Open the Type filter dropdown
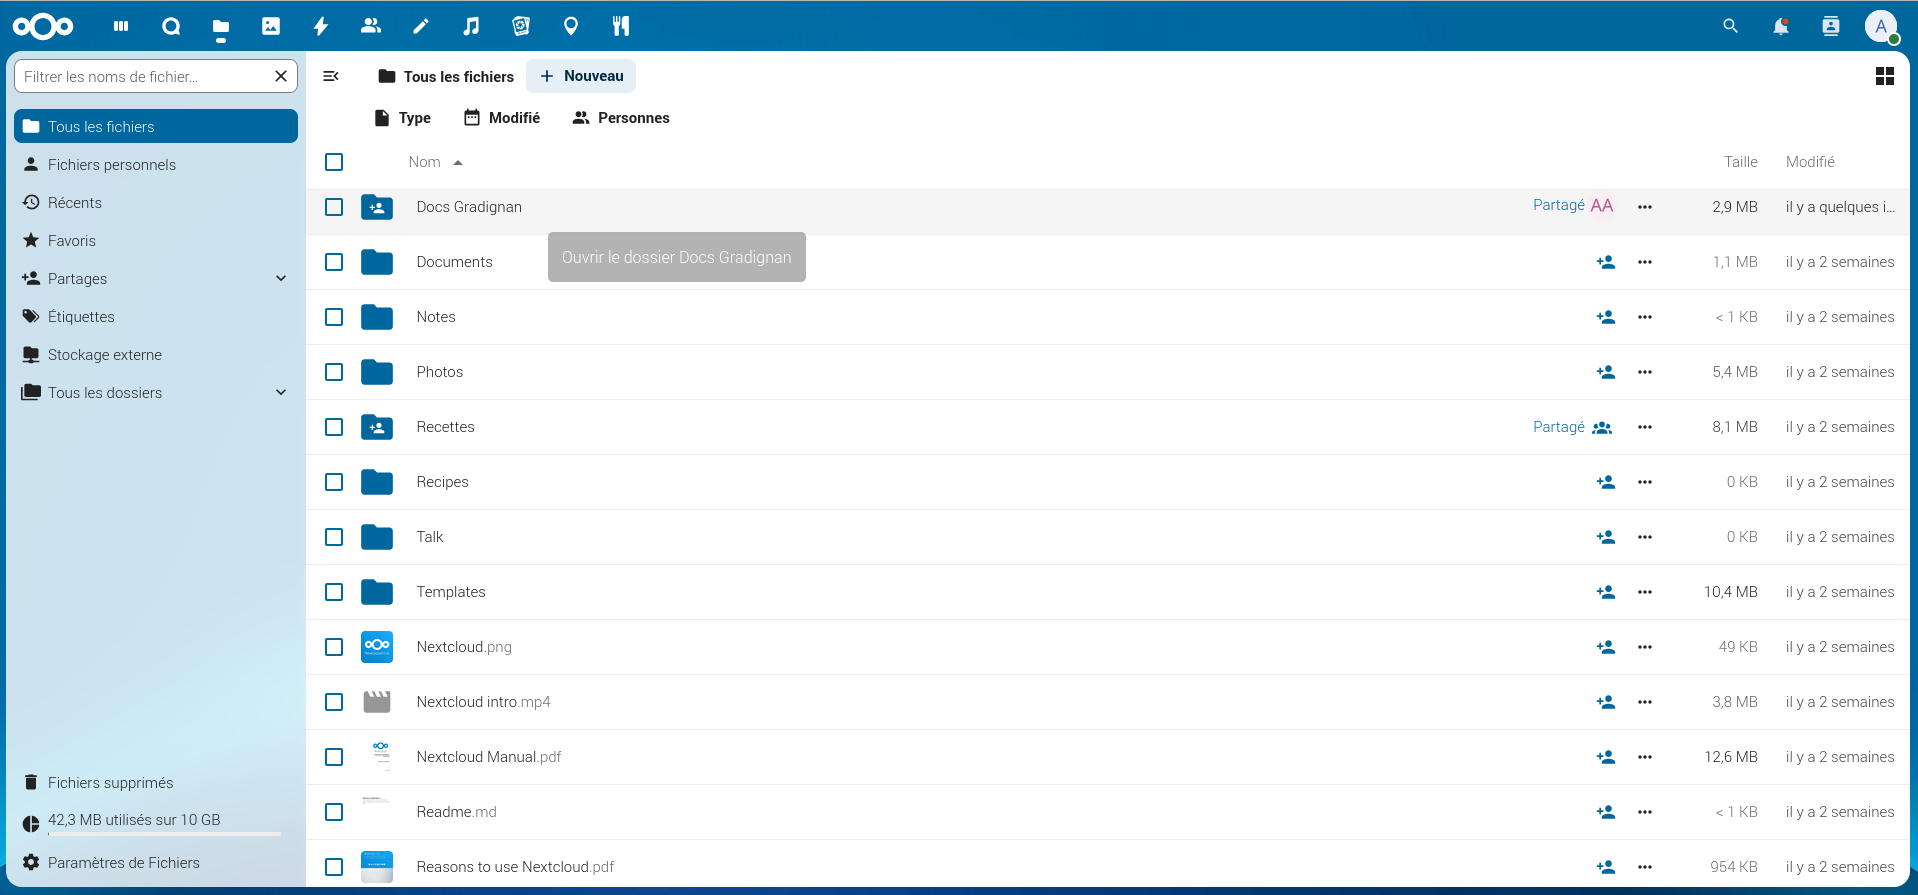Image resolution: width=1918 pixels, height=895 pixels. pos(402,118)
